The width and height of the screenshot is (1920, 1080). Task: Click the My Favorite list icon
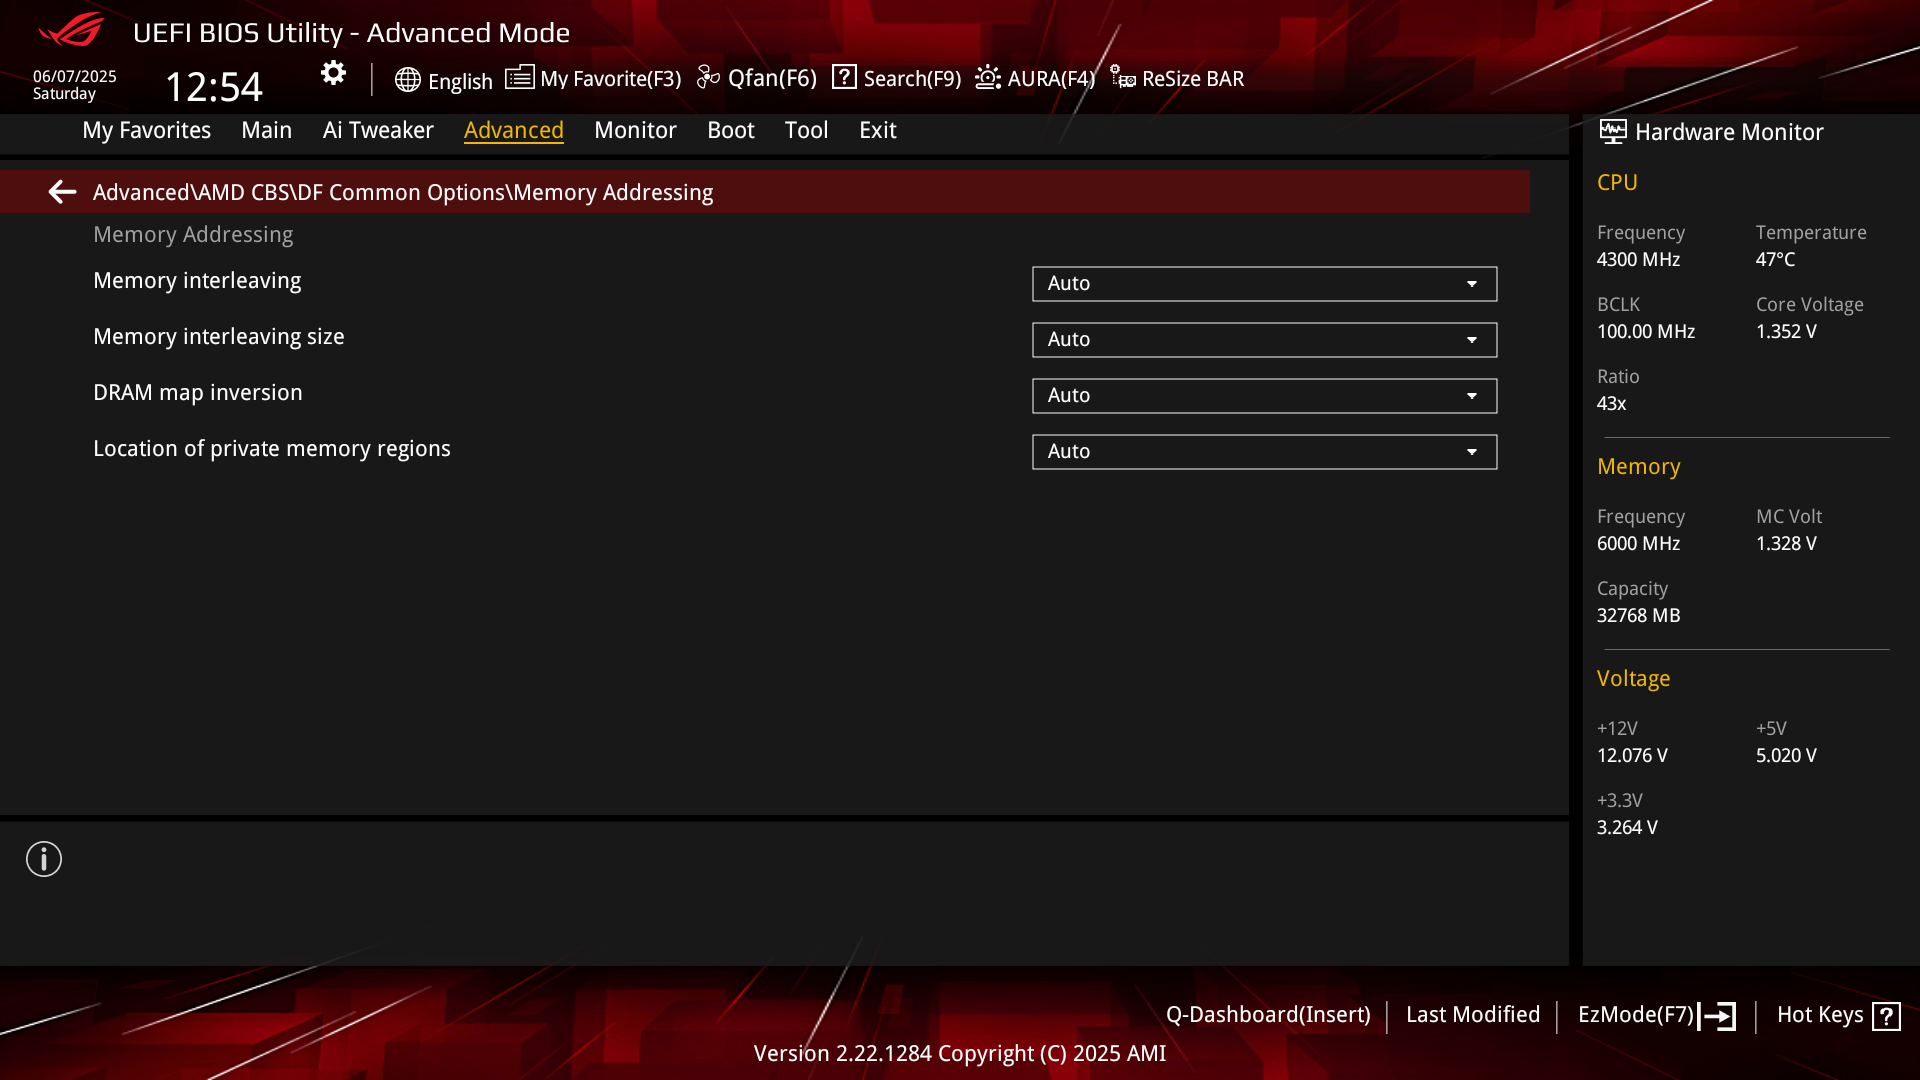click(x=519, y=78)
